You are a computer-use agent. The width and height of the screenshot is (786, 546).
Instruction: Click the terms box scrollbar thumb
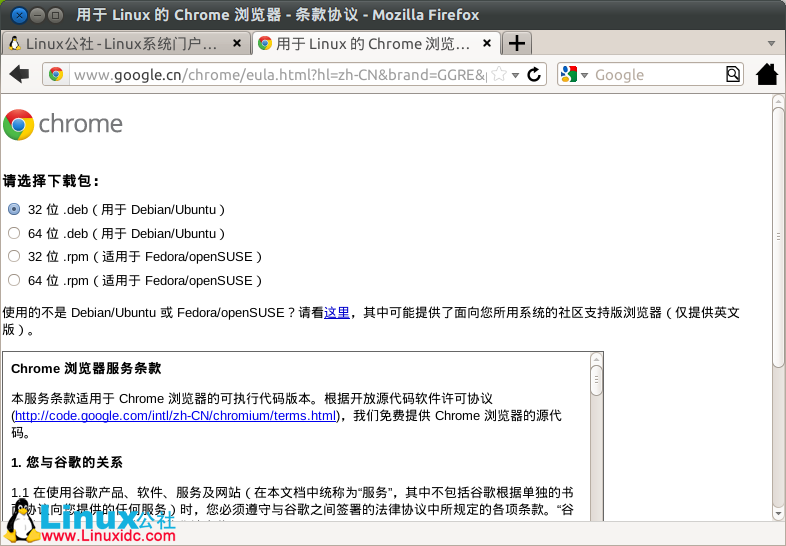click(596, 381)
